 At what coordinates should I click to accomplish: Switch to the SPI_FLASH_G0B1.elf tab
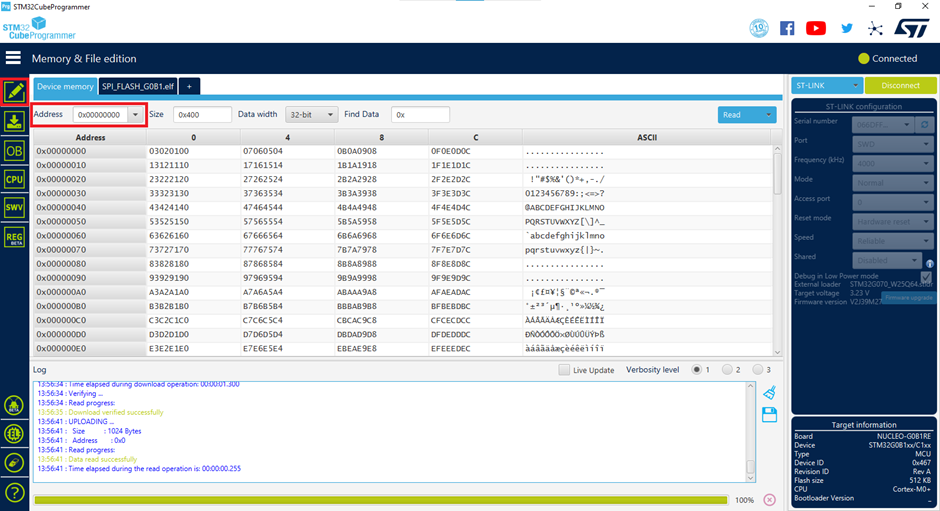pyautogui.click(x=138, y=86)
